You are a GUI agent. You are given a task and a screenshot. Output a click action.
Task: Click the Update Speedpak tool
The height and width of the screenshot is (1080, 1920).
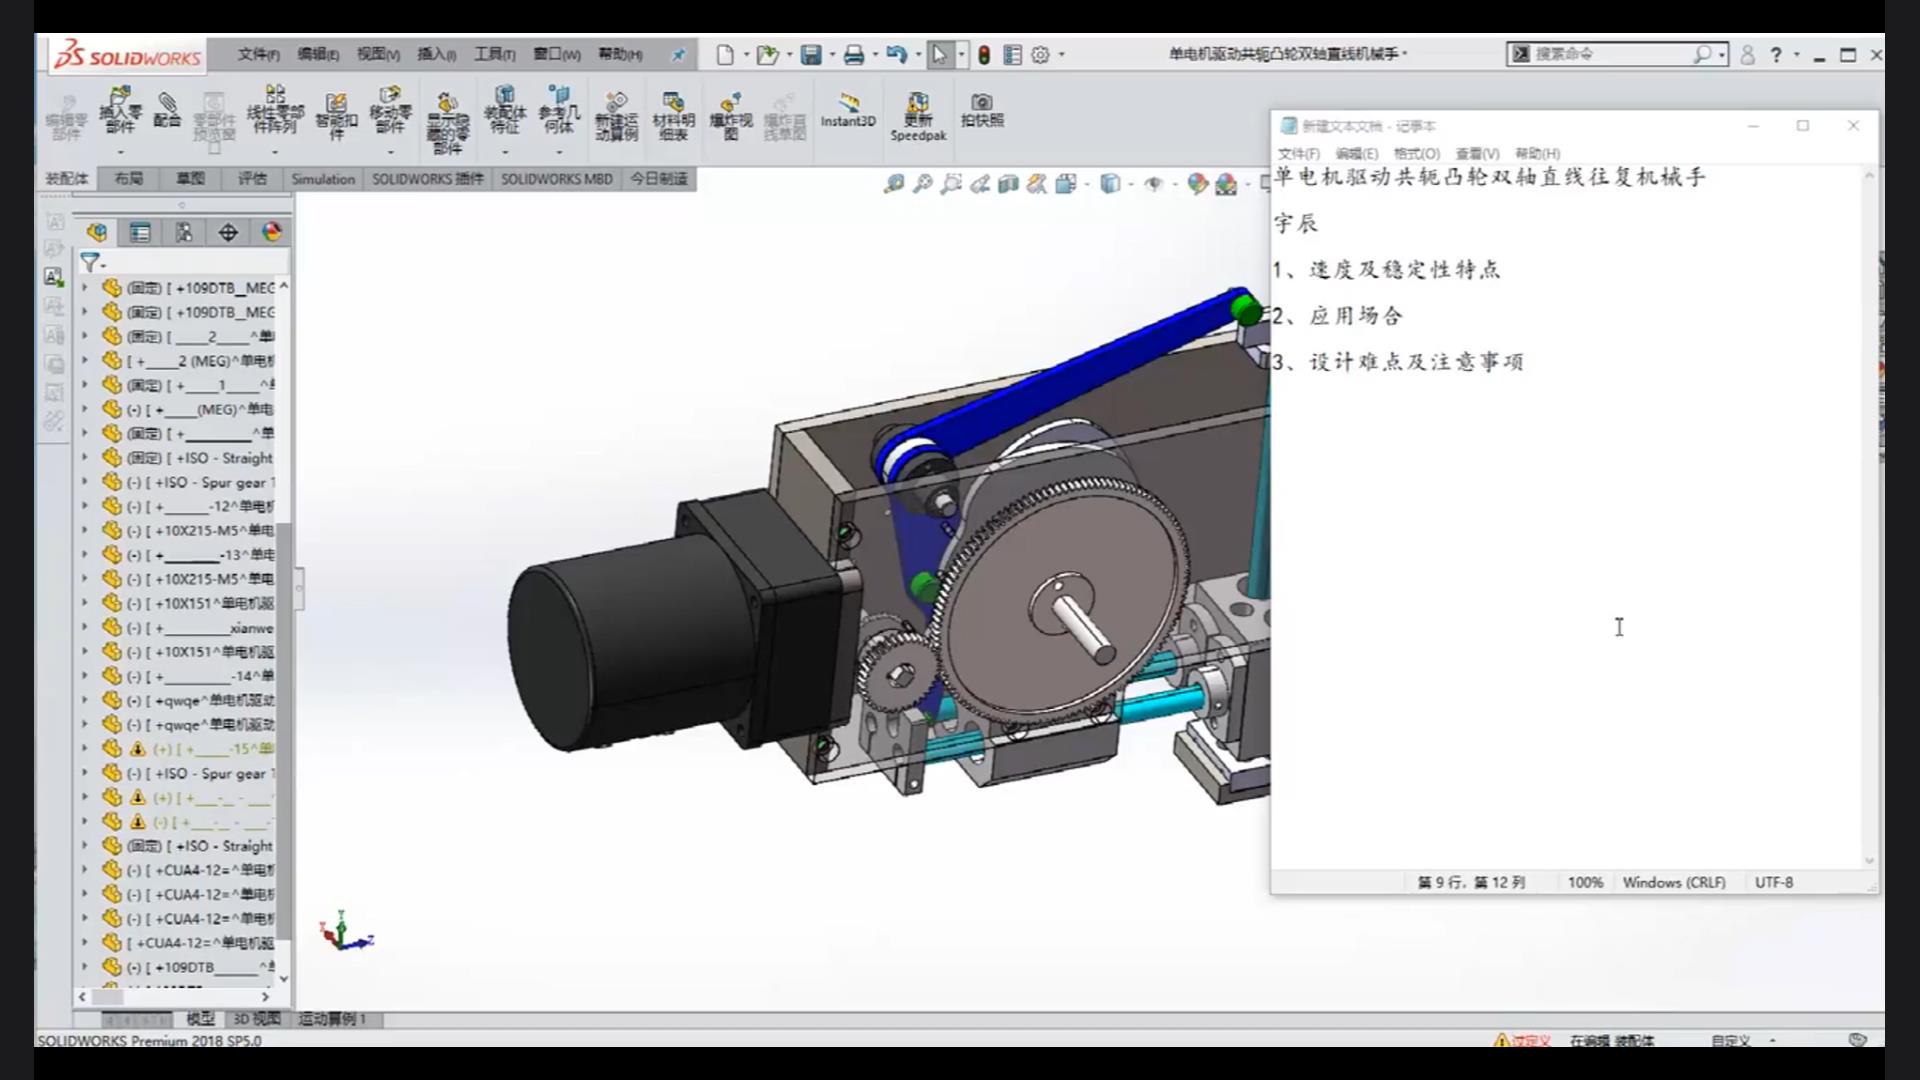point(918,117)
